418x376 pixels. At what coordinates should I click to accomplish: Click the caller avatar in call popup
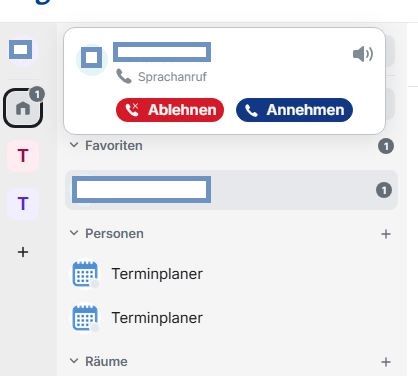pos(91,58)
